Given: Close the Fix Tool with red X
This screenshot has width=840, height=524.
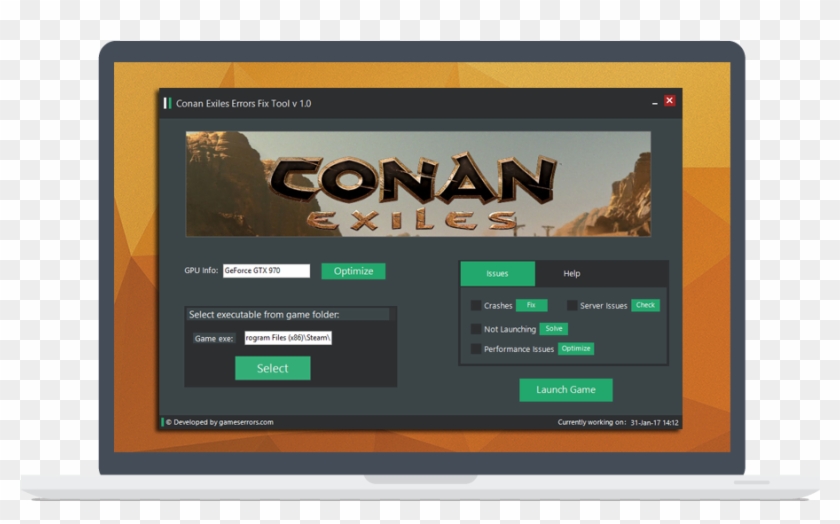Looking at the screenshot, I should [x=670, y=101].
